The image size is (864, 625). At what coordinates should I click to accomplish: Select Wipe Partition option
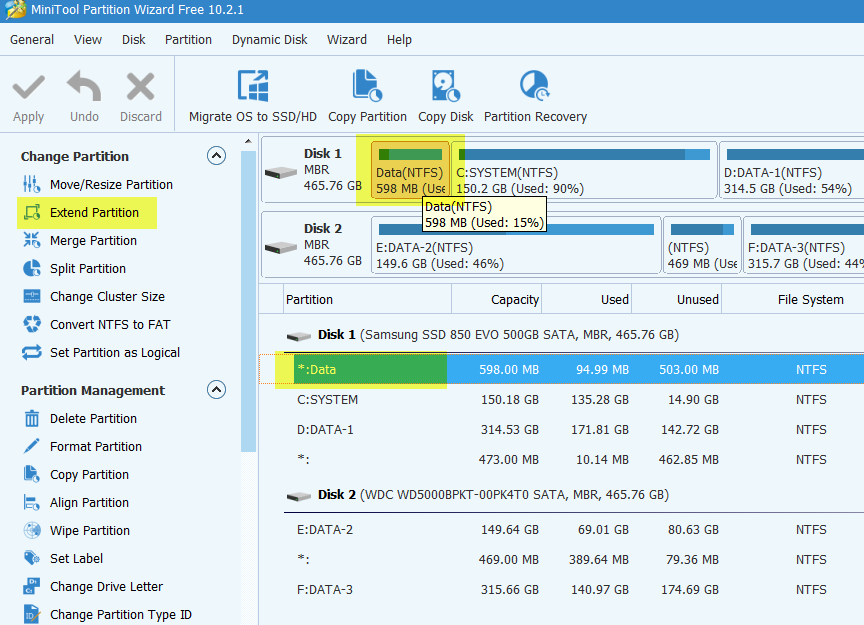(x=77, y=531)
